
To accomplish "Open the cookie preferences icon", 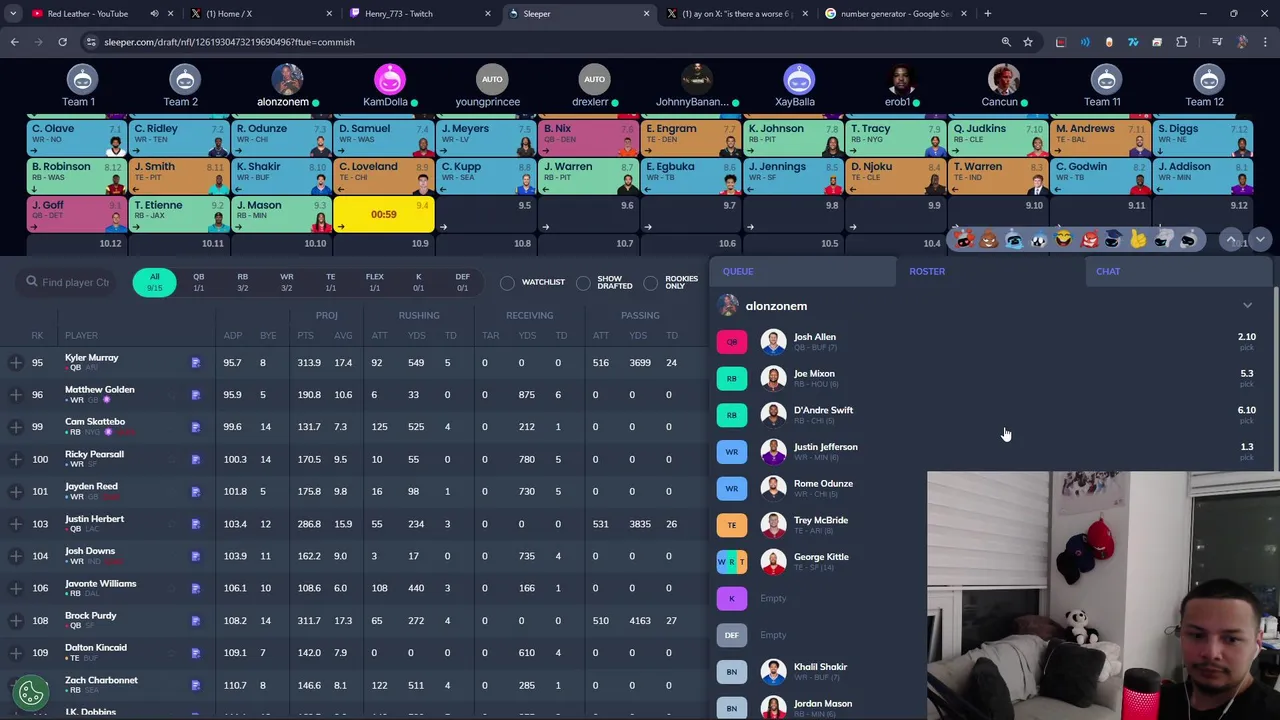I will (31, 691).
